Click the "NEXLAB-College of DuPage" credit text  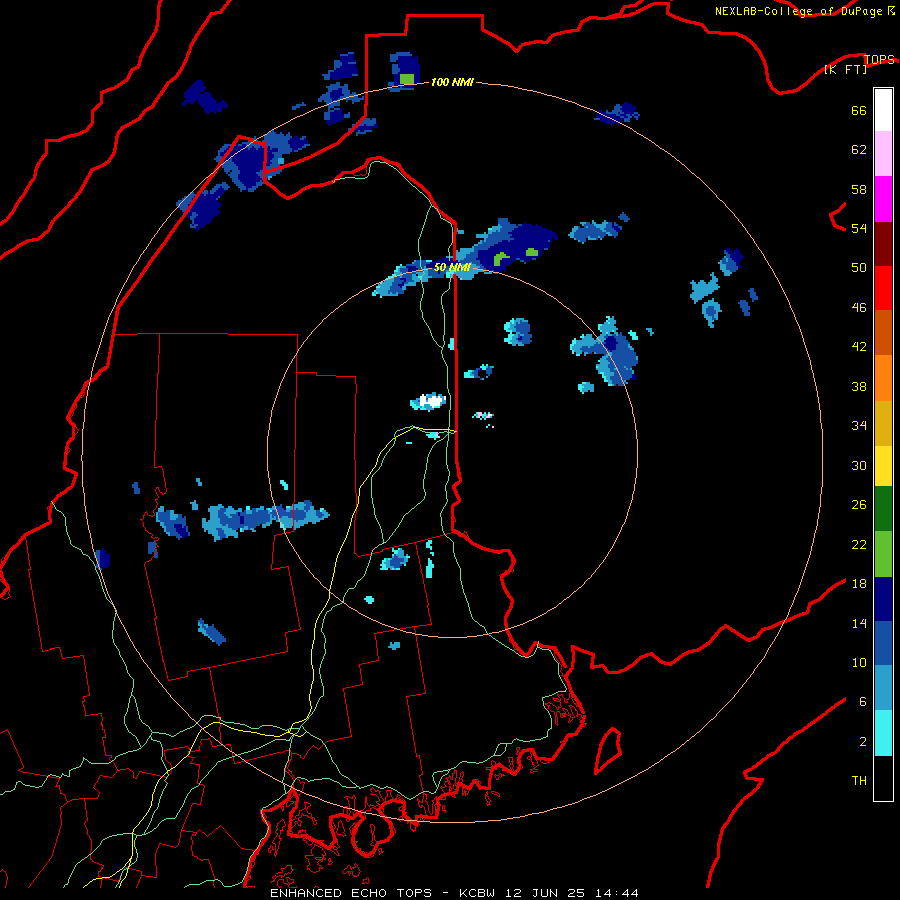(x=798, y=11)
